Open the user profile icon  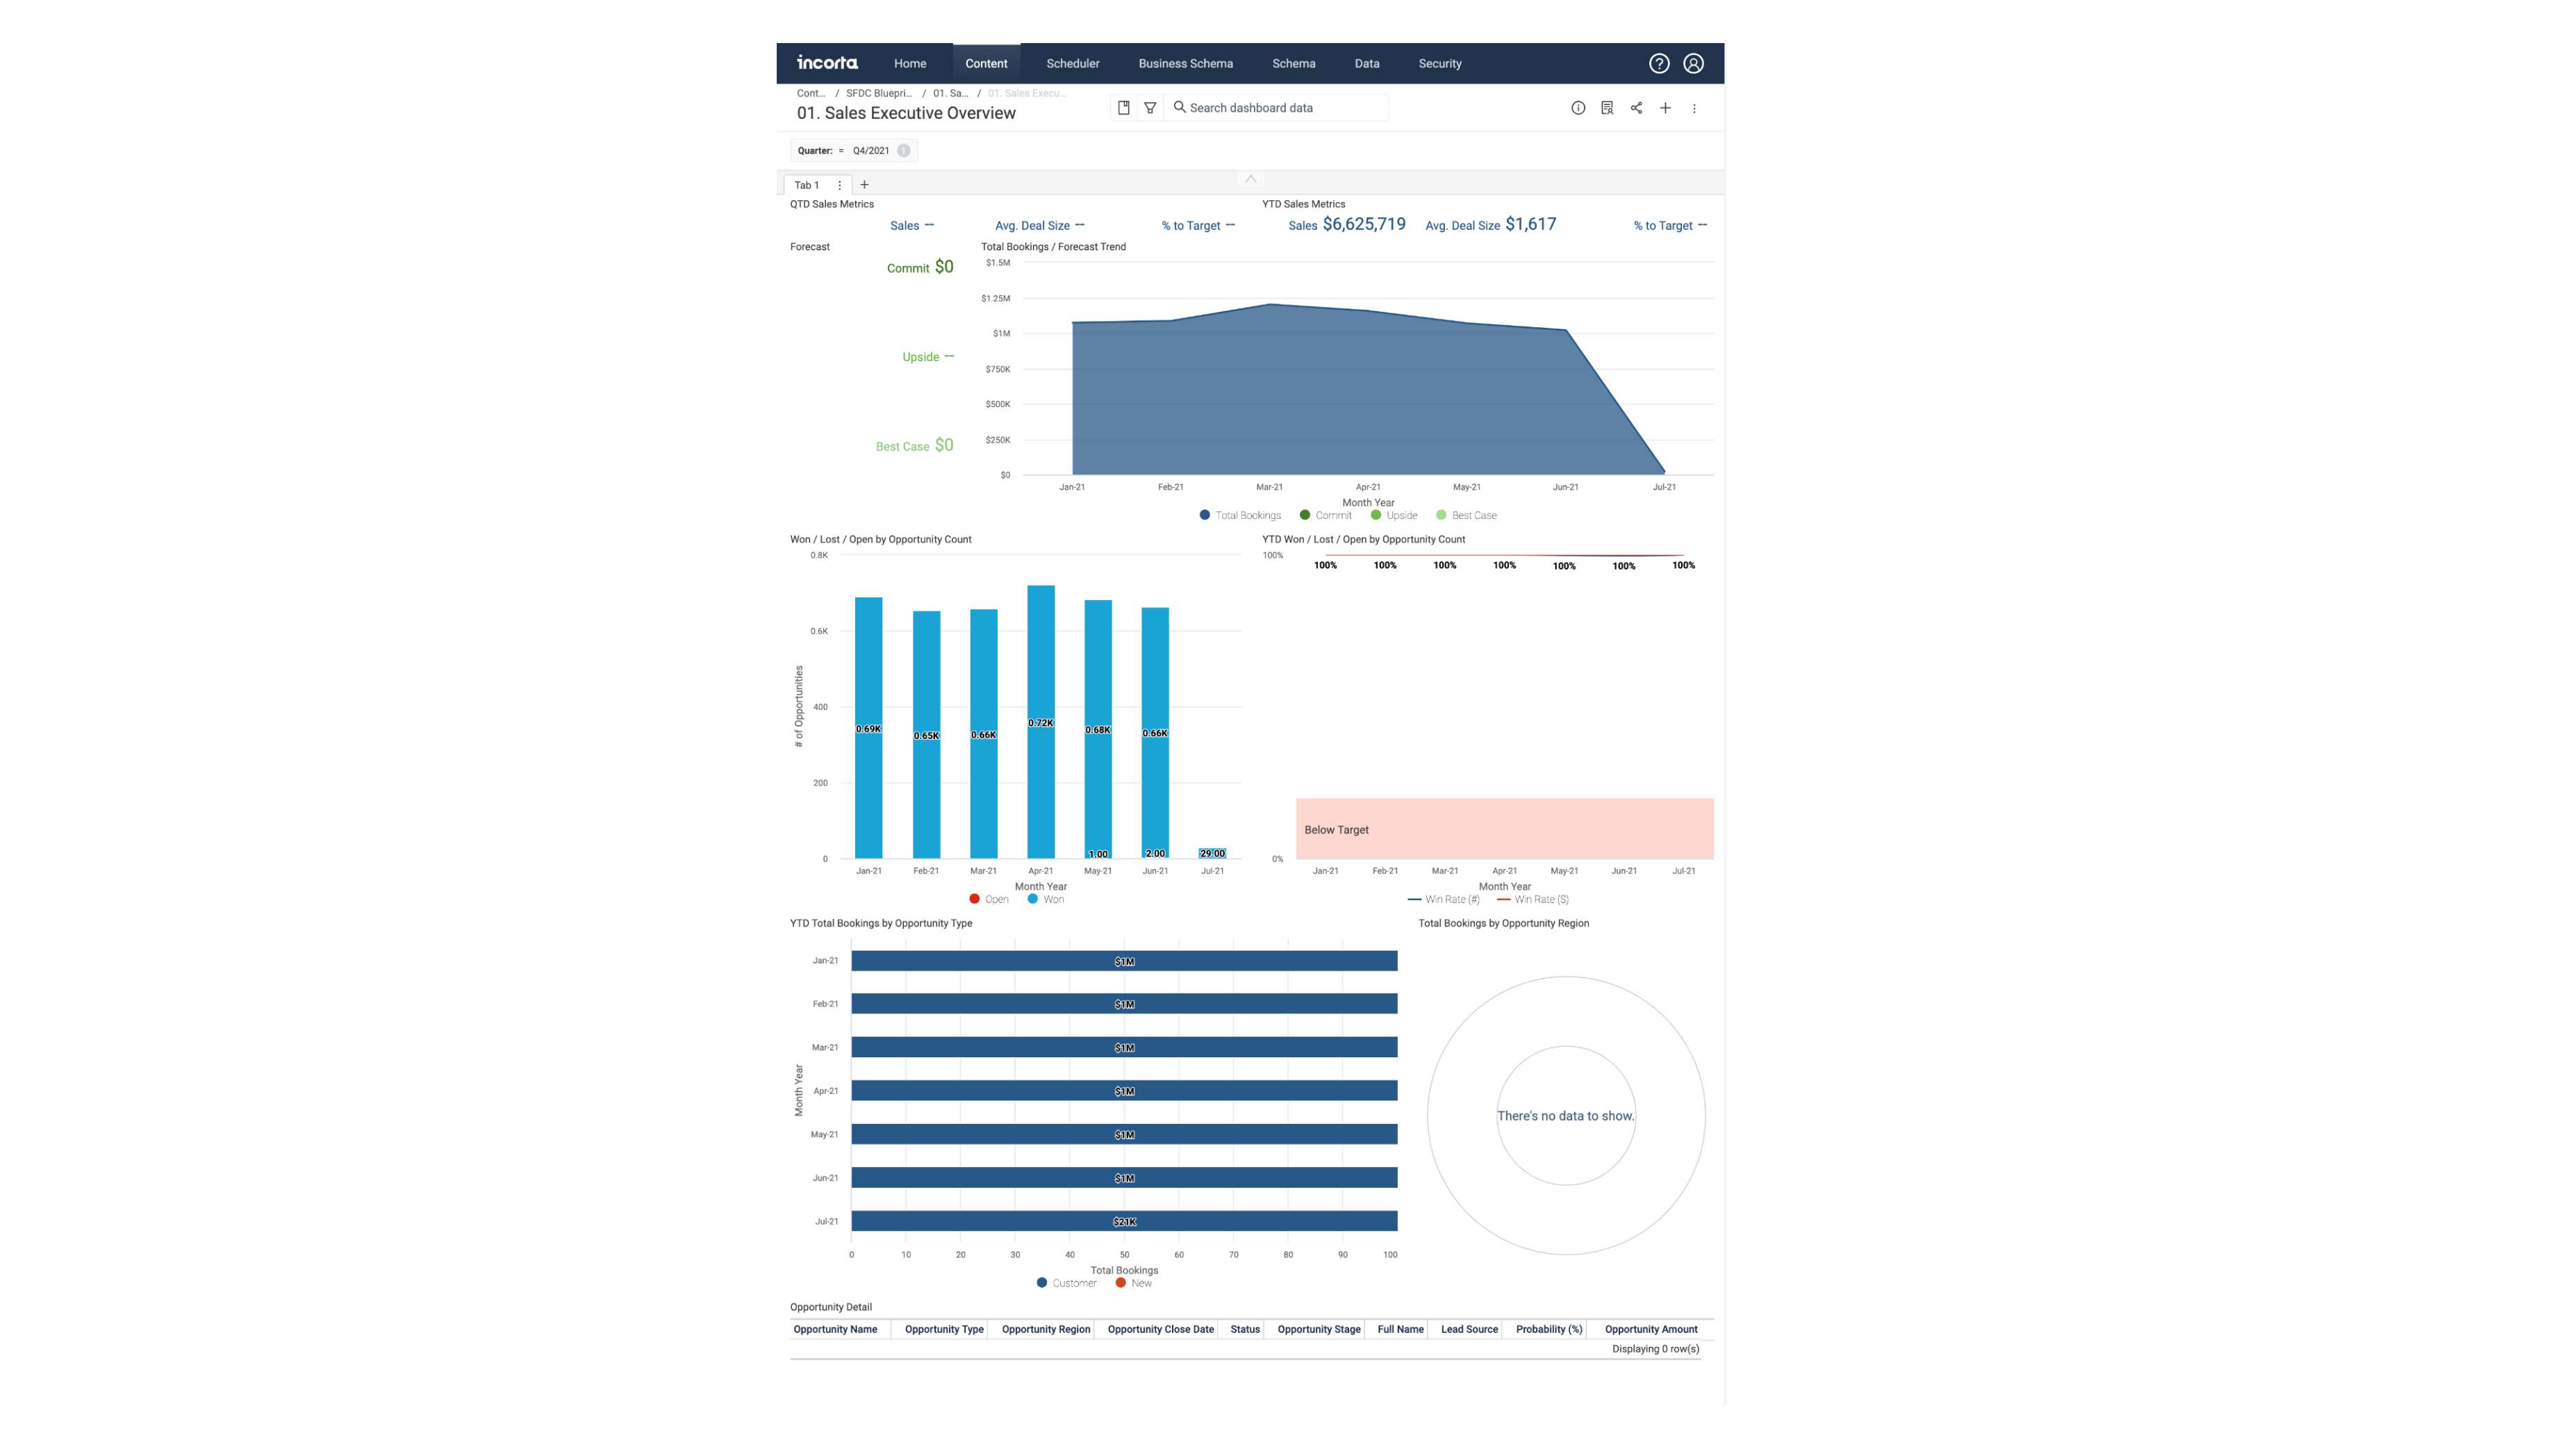1693,63
